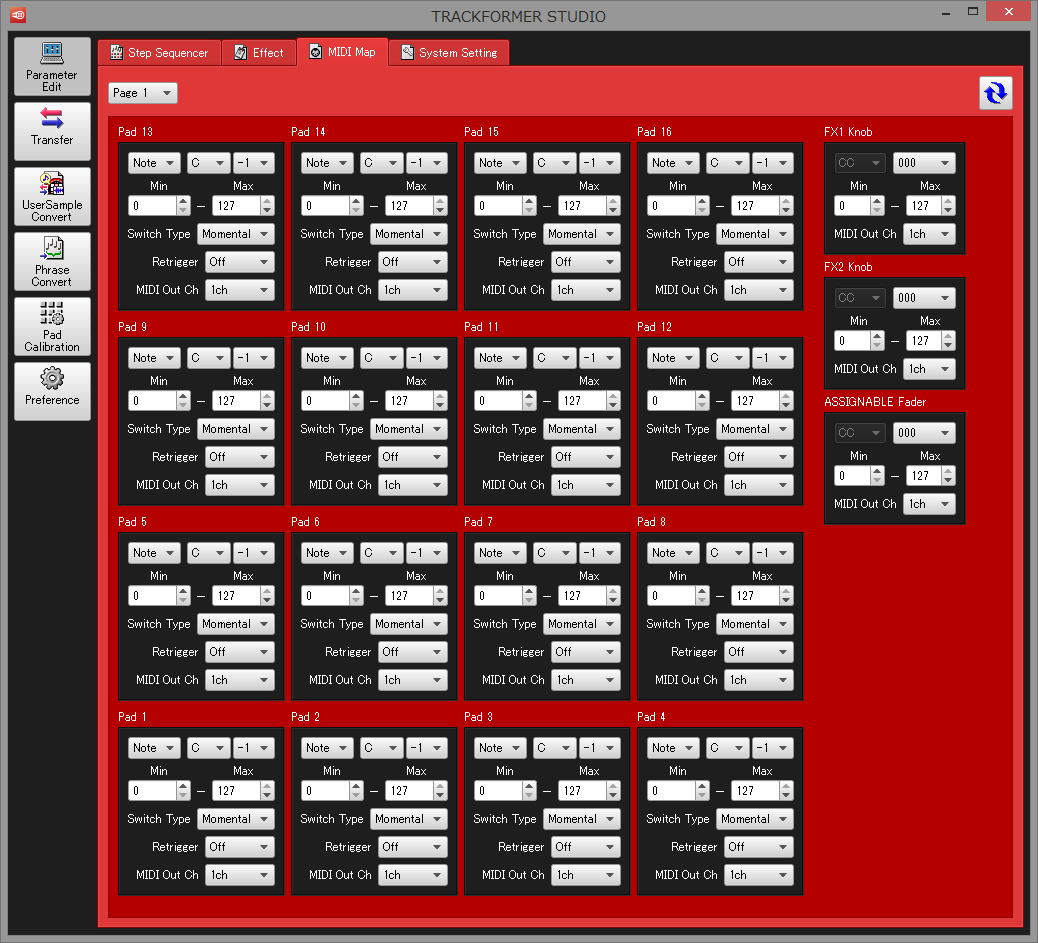This screenshot has height=943, width=1038.
Task: Open Pad 15 octave -1 dropdown
Action: (600, 163)
